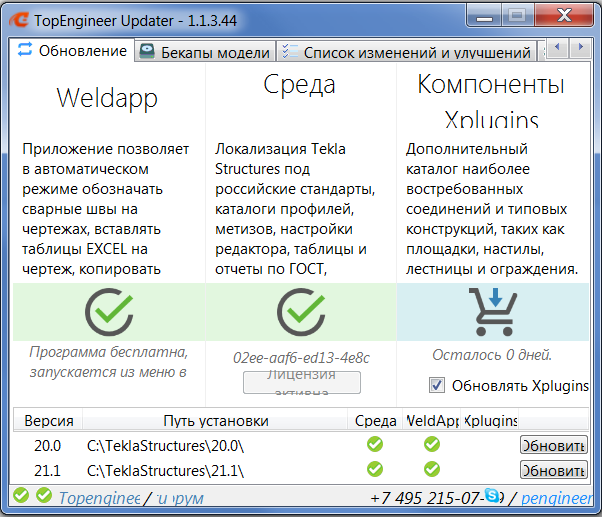The width and height of the screenshot is (602, 517).
Task: Click Обновить button for version 20.0
Action: click(x=554, y=445)
